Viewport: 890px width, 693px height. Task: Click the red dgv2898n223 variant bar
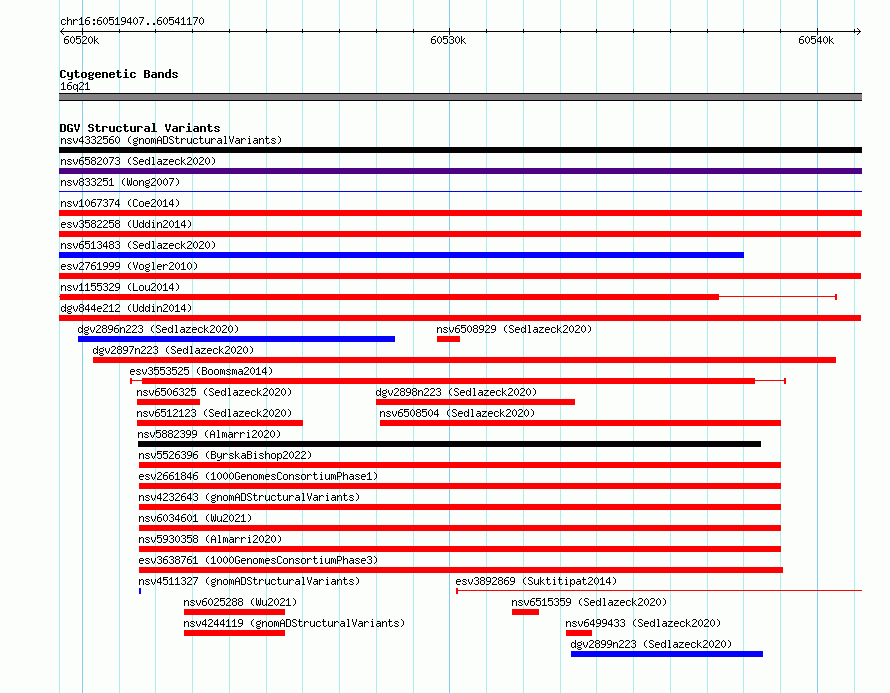click(x=476, y=402)
